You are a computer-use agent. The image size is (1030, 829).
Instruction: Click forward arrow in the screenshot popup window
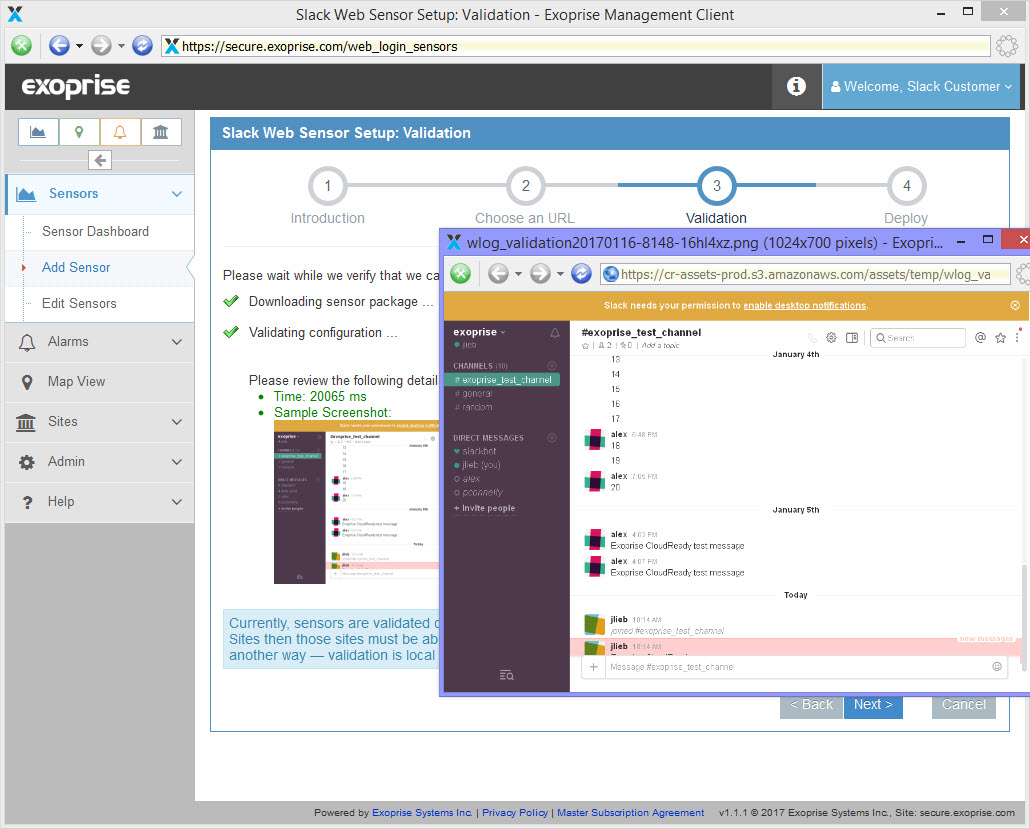[x=540, y=273]
